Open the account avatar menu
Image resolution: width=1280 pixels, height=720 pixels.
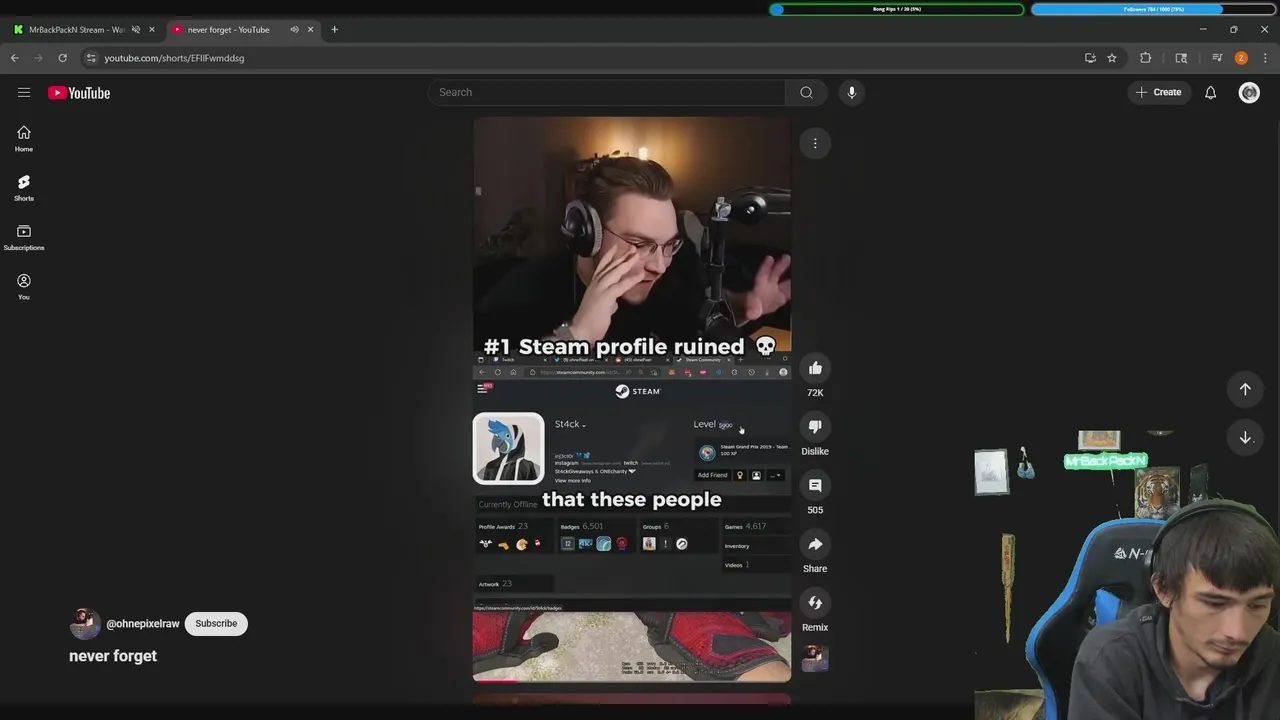1249,93
